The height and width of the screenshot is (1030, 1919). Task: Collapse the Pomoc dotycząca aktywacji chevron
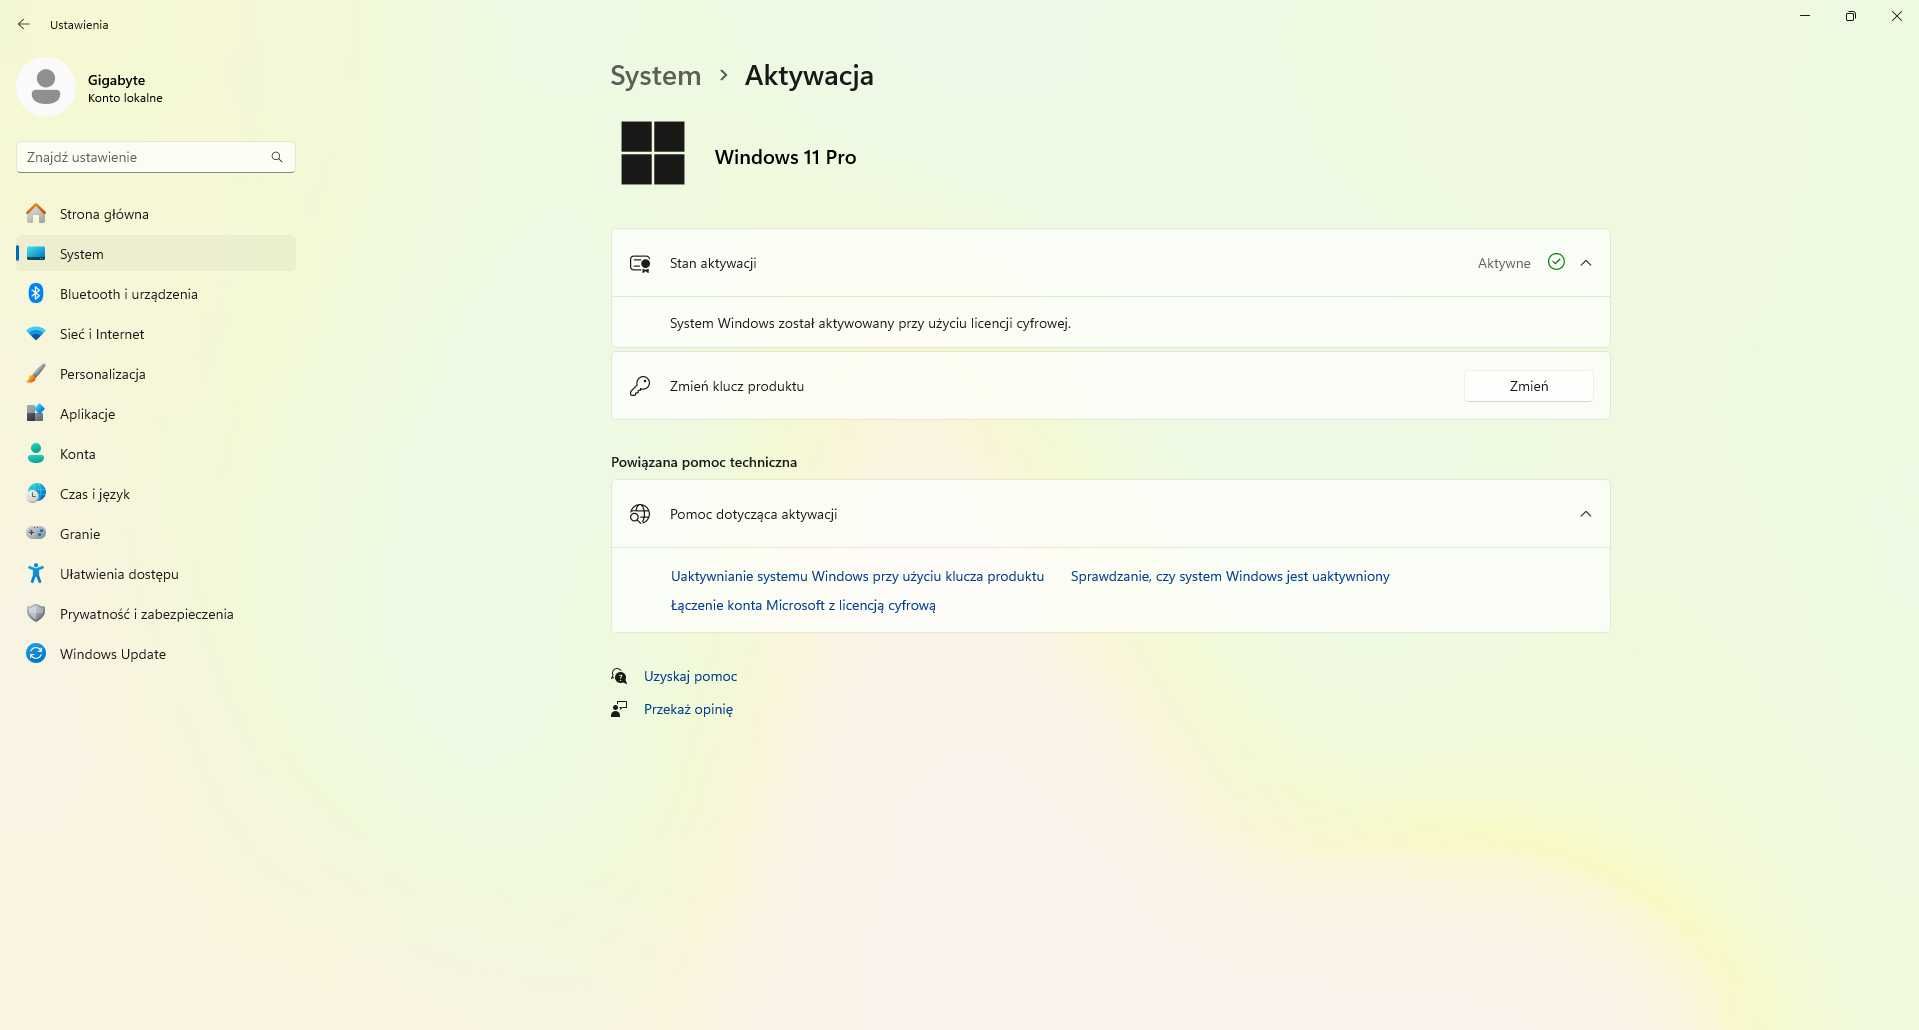pyautogui.click(x=1586, y=514)
